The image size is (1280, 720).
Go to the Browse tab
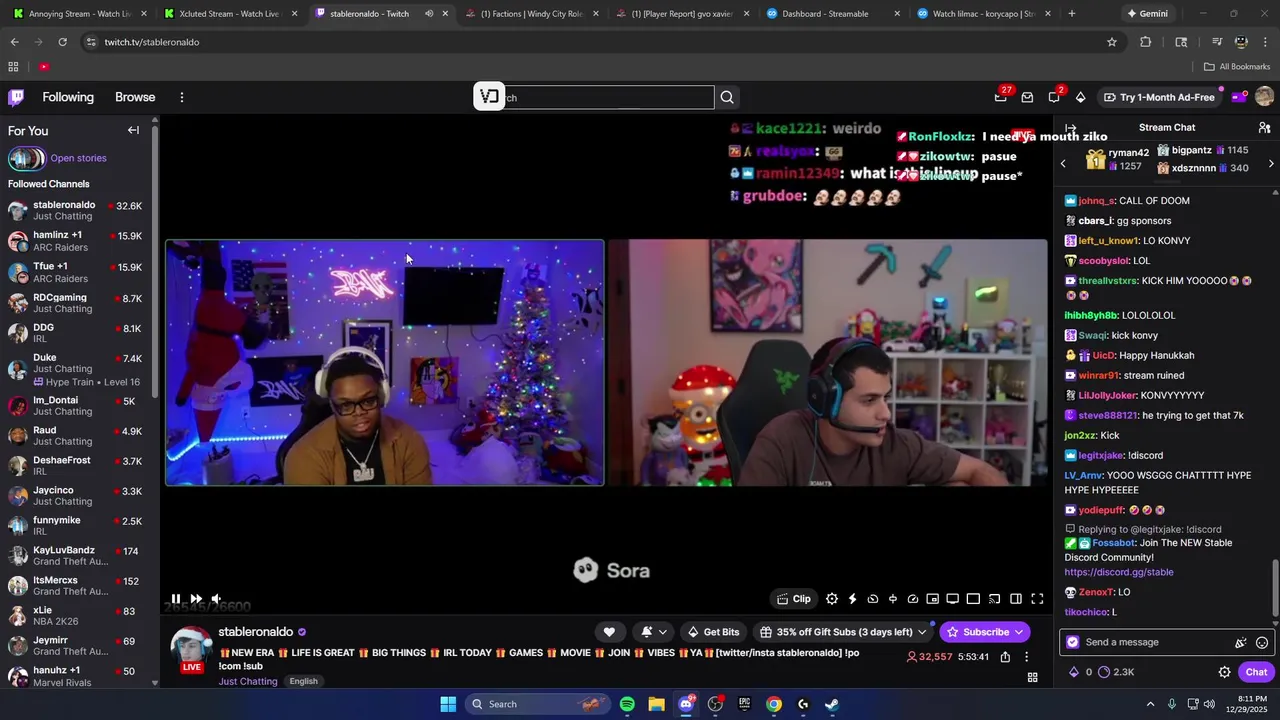click(135, 97)
